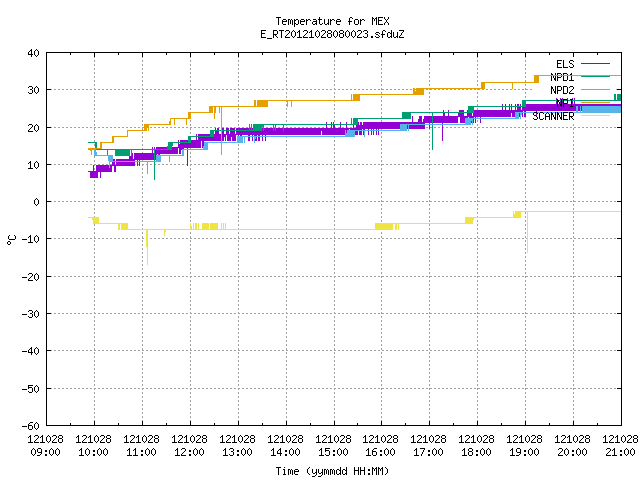
Task: Click the y-axis label 30
Action: (33, 90)
